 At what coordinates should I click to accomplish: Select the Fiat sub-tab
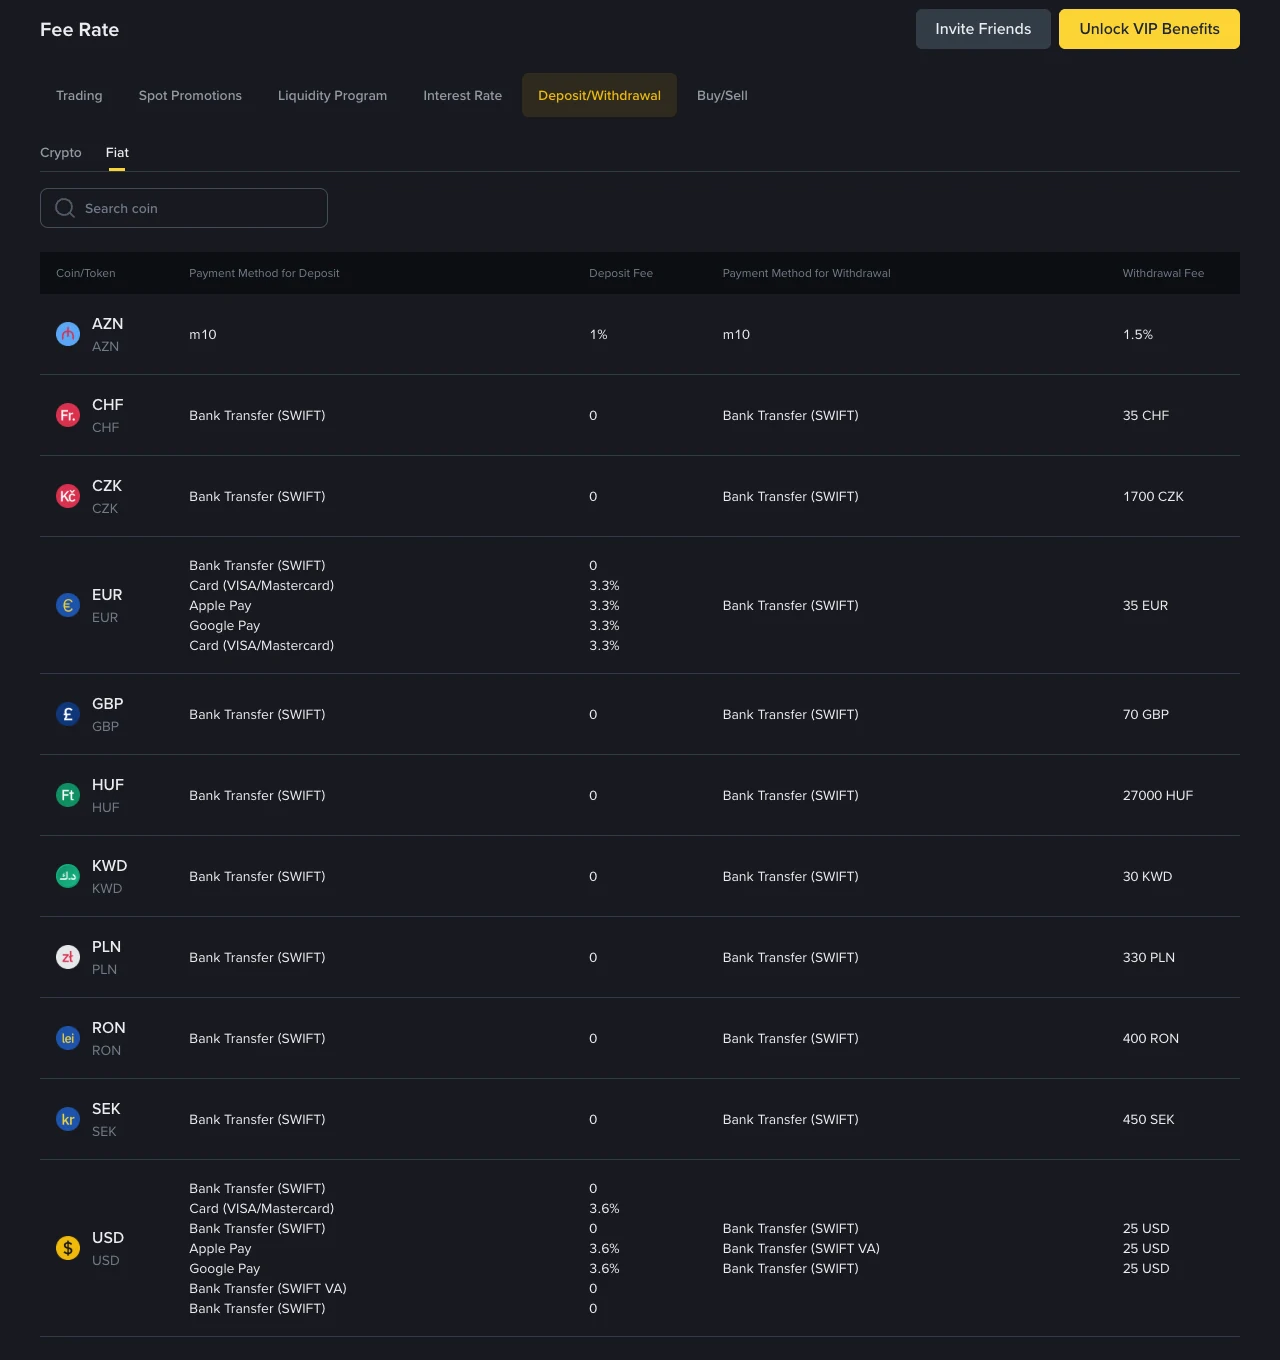117,152
